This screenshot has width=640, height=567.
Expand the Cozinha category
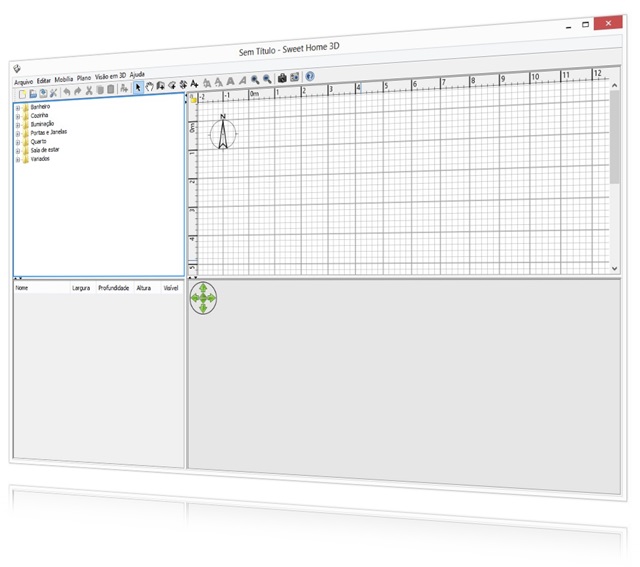(18, 117)
